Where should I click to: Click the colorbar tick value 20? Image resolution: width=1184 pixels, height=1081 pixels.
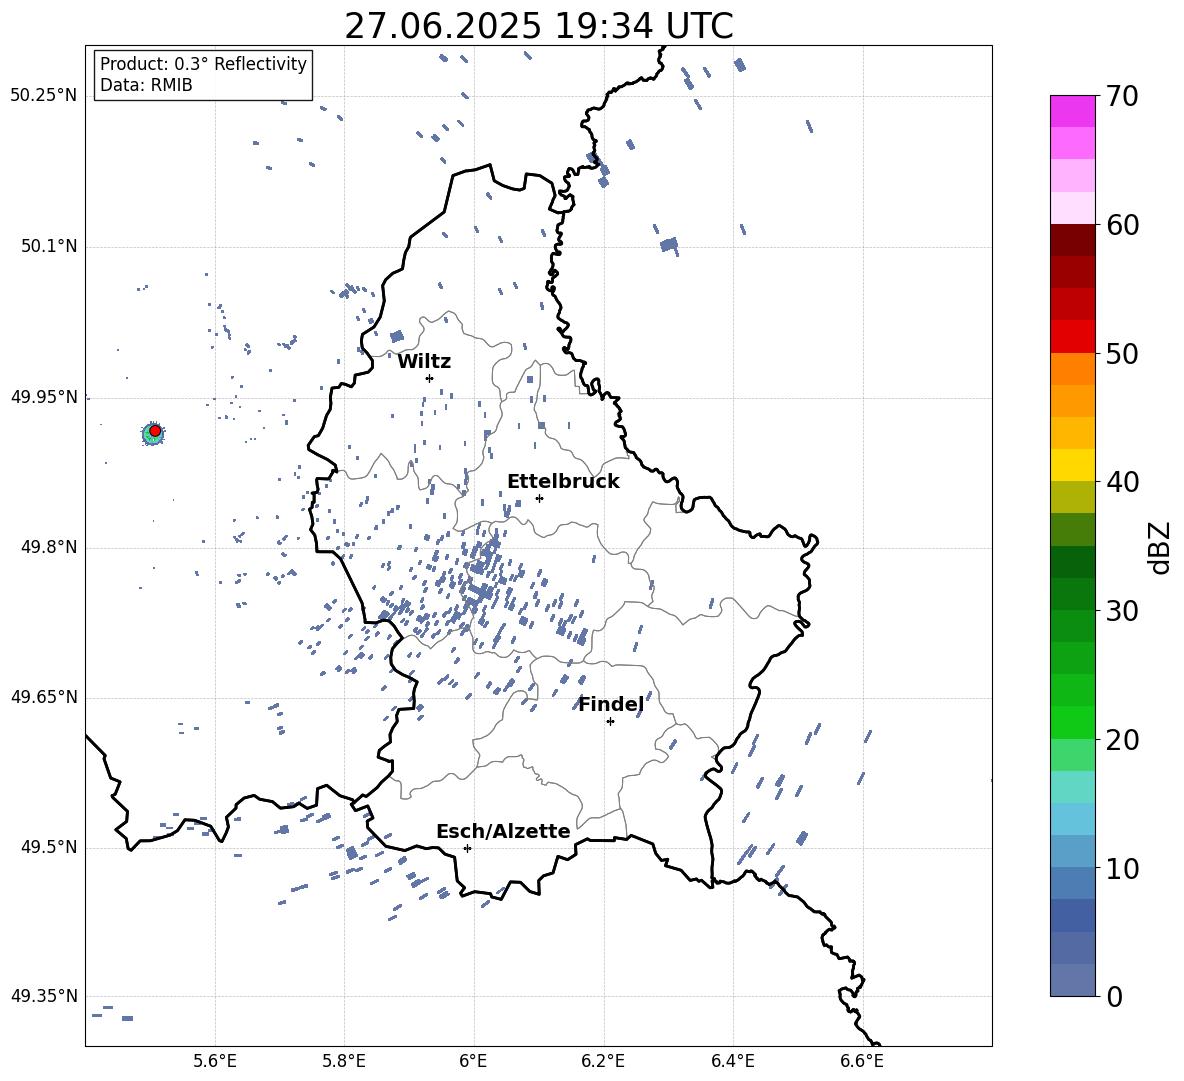pos(1121,740)
